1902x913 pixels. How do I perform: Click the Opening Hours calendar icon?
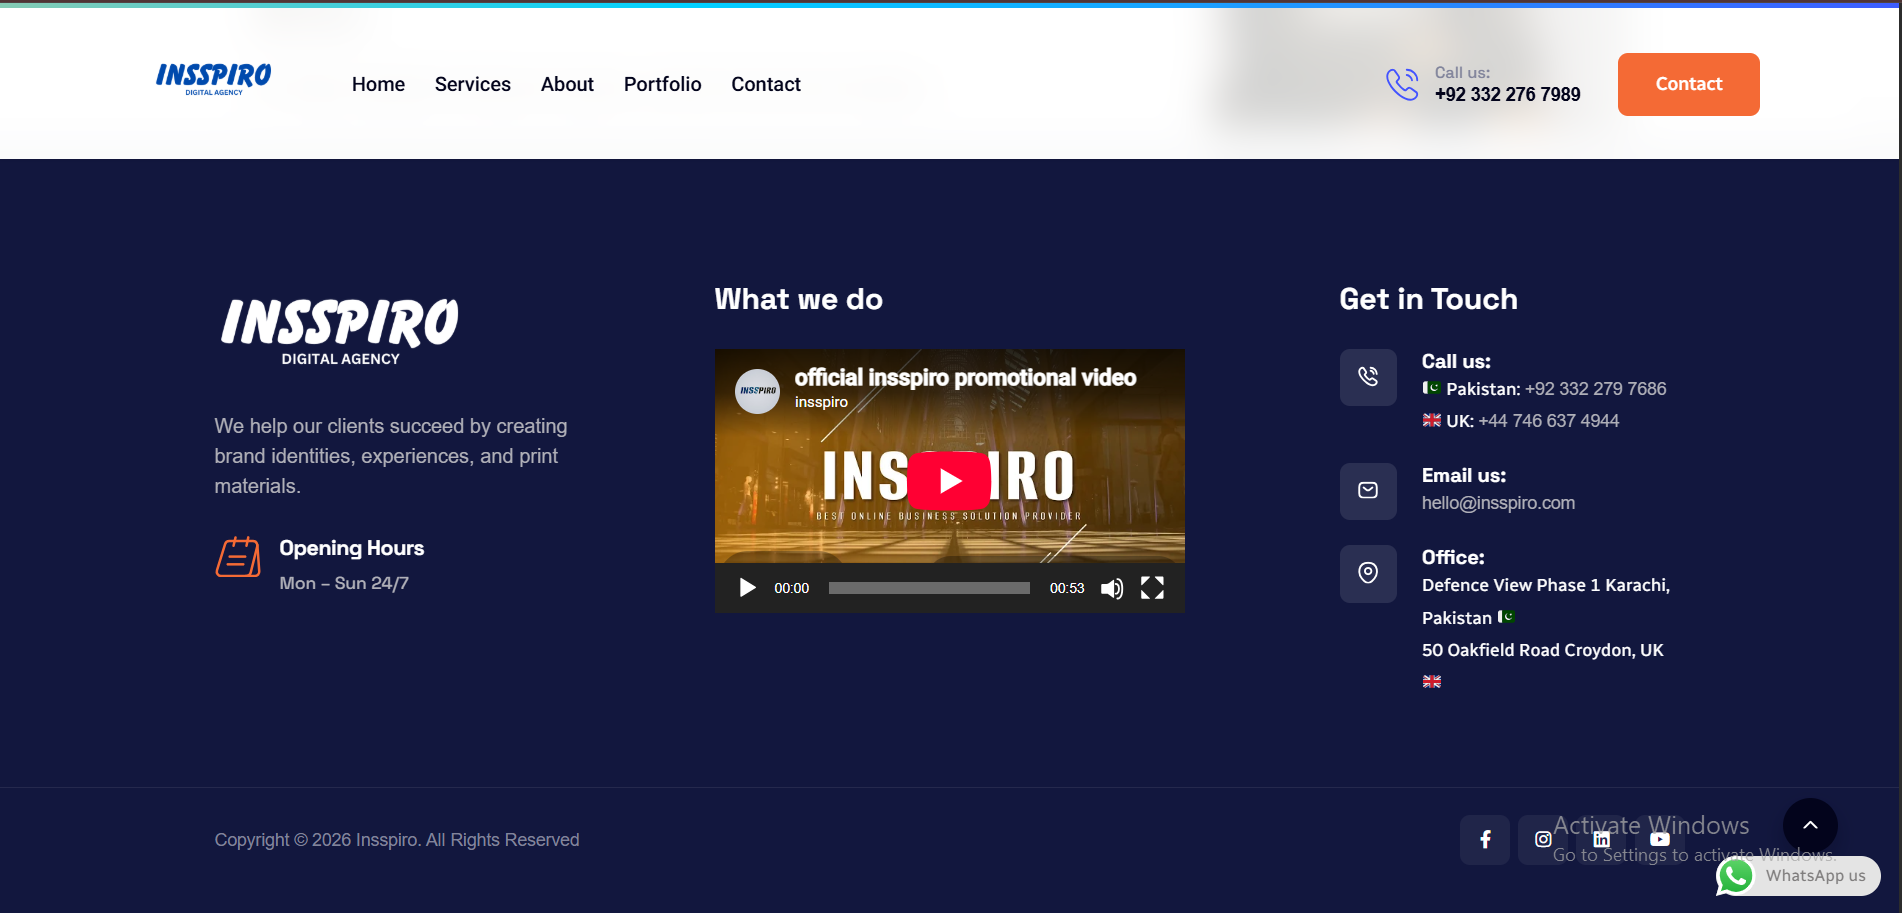(238, 557)
